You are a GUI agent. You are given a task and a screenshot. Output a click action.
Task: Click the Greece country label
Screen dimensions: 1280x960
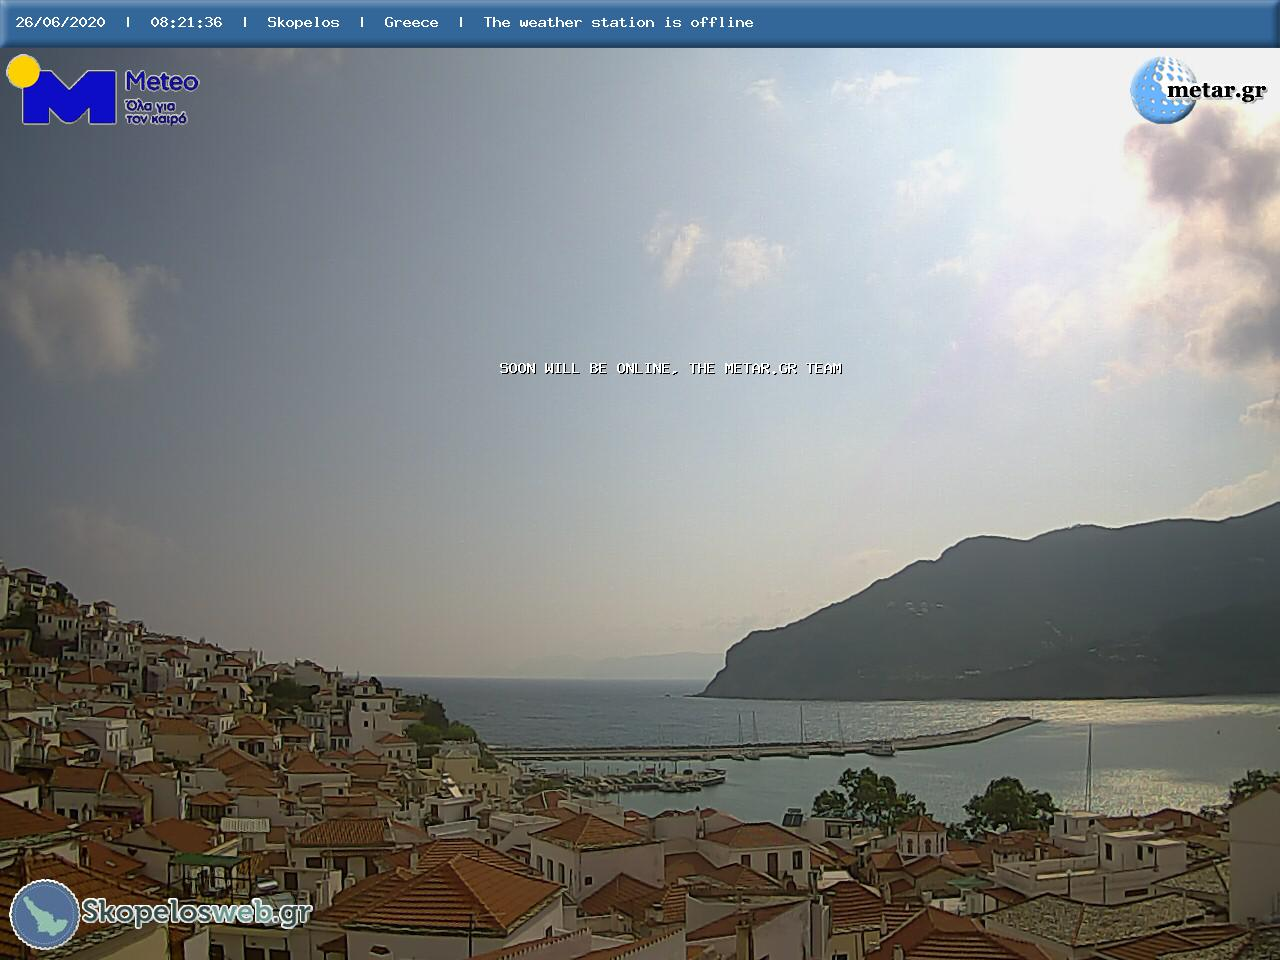[411, 22]
